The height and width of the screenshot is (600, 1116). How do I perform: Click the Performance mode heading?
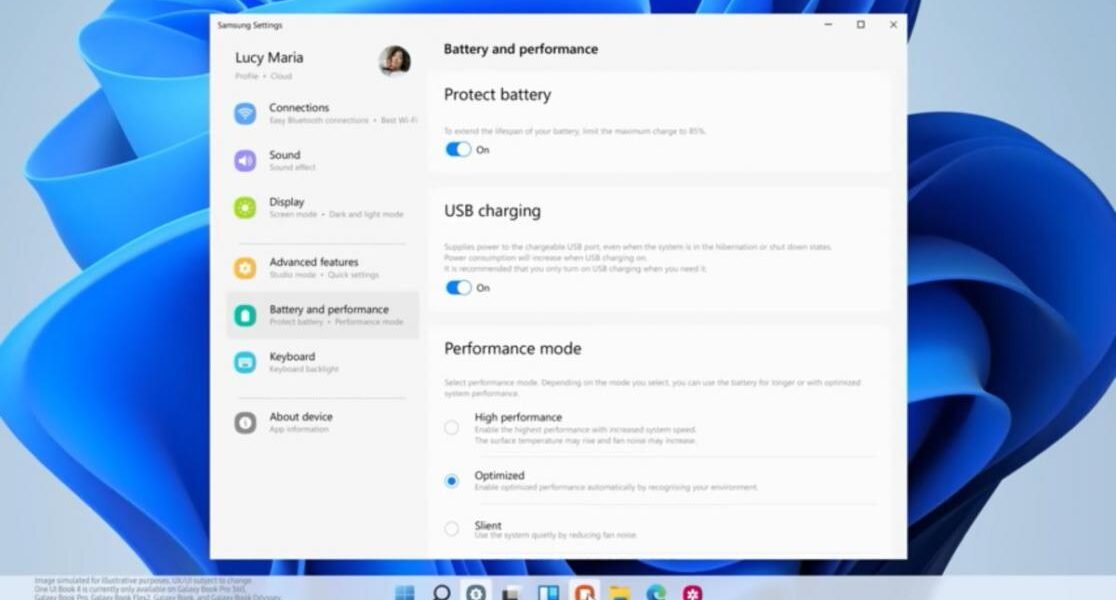click(512, 349)
